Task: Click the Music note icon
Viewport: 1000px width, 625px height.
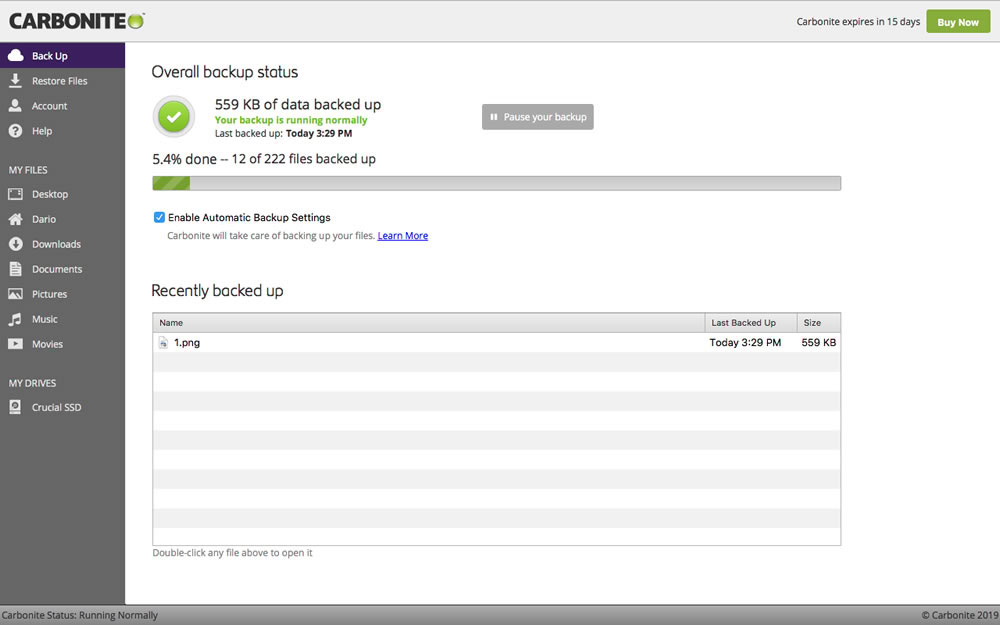Action: (15, 319)
